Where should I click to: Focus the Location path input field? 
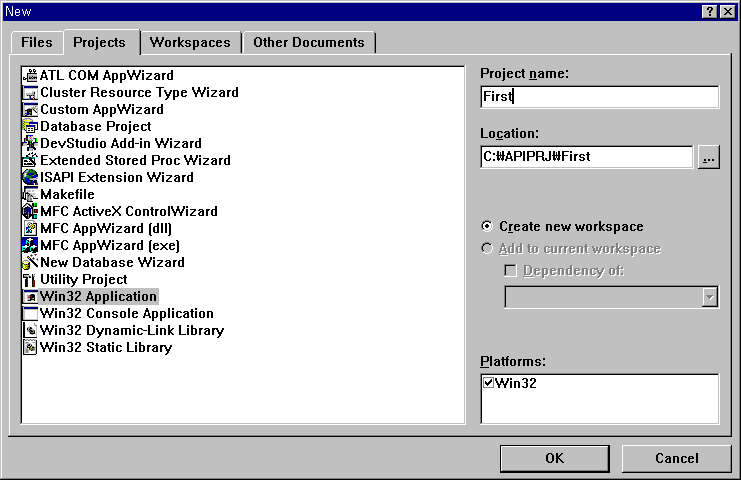(587, 157)
